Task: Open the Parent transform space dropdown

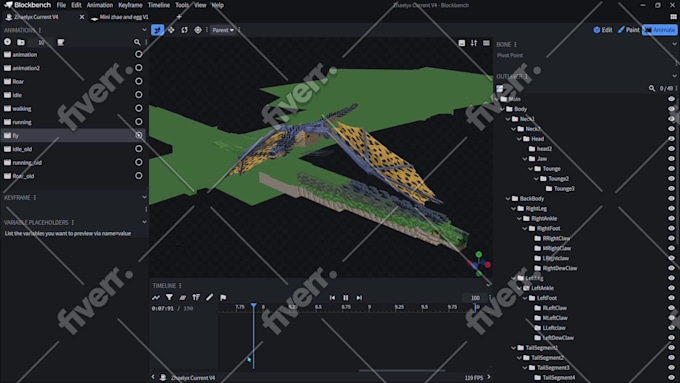Action: 223,30
